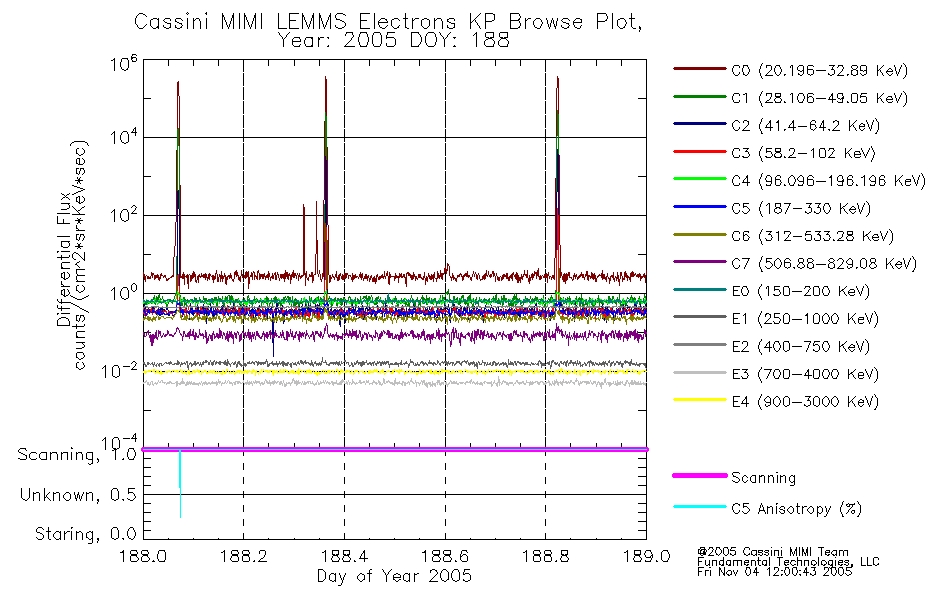Click the E1 (250-1000 KeV) legend label
This screenshot has height=600, width=950.
click(805, 319)
